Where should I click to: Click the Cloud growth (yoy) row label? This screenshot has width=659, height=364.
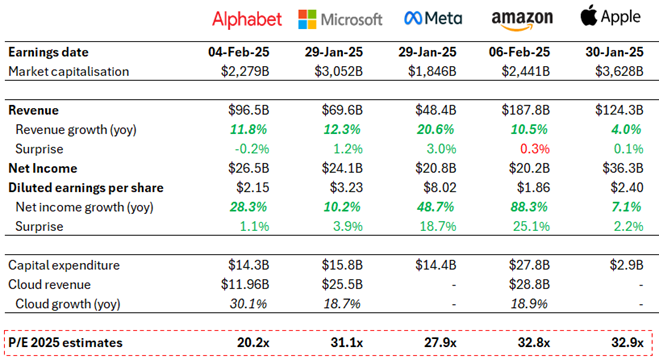point(68,304)
